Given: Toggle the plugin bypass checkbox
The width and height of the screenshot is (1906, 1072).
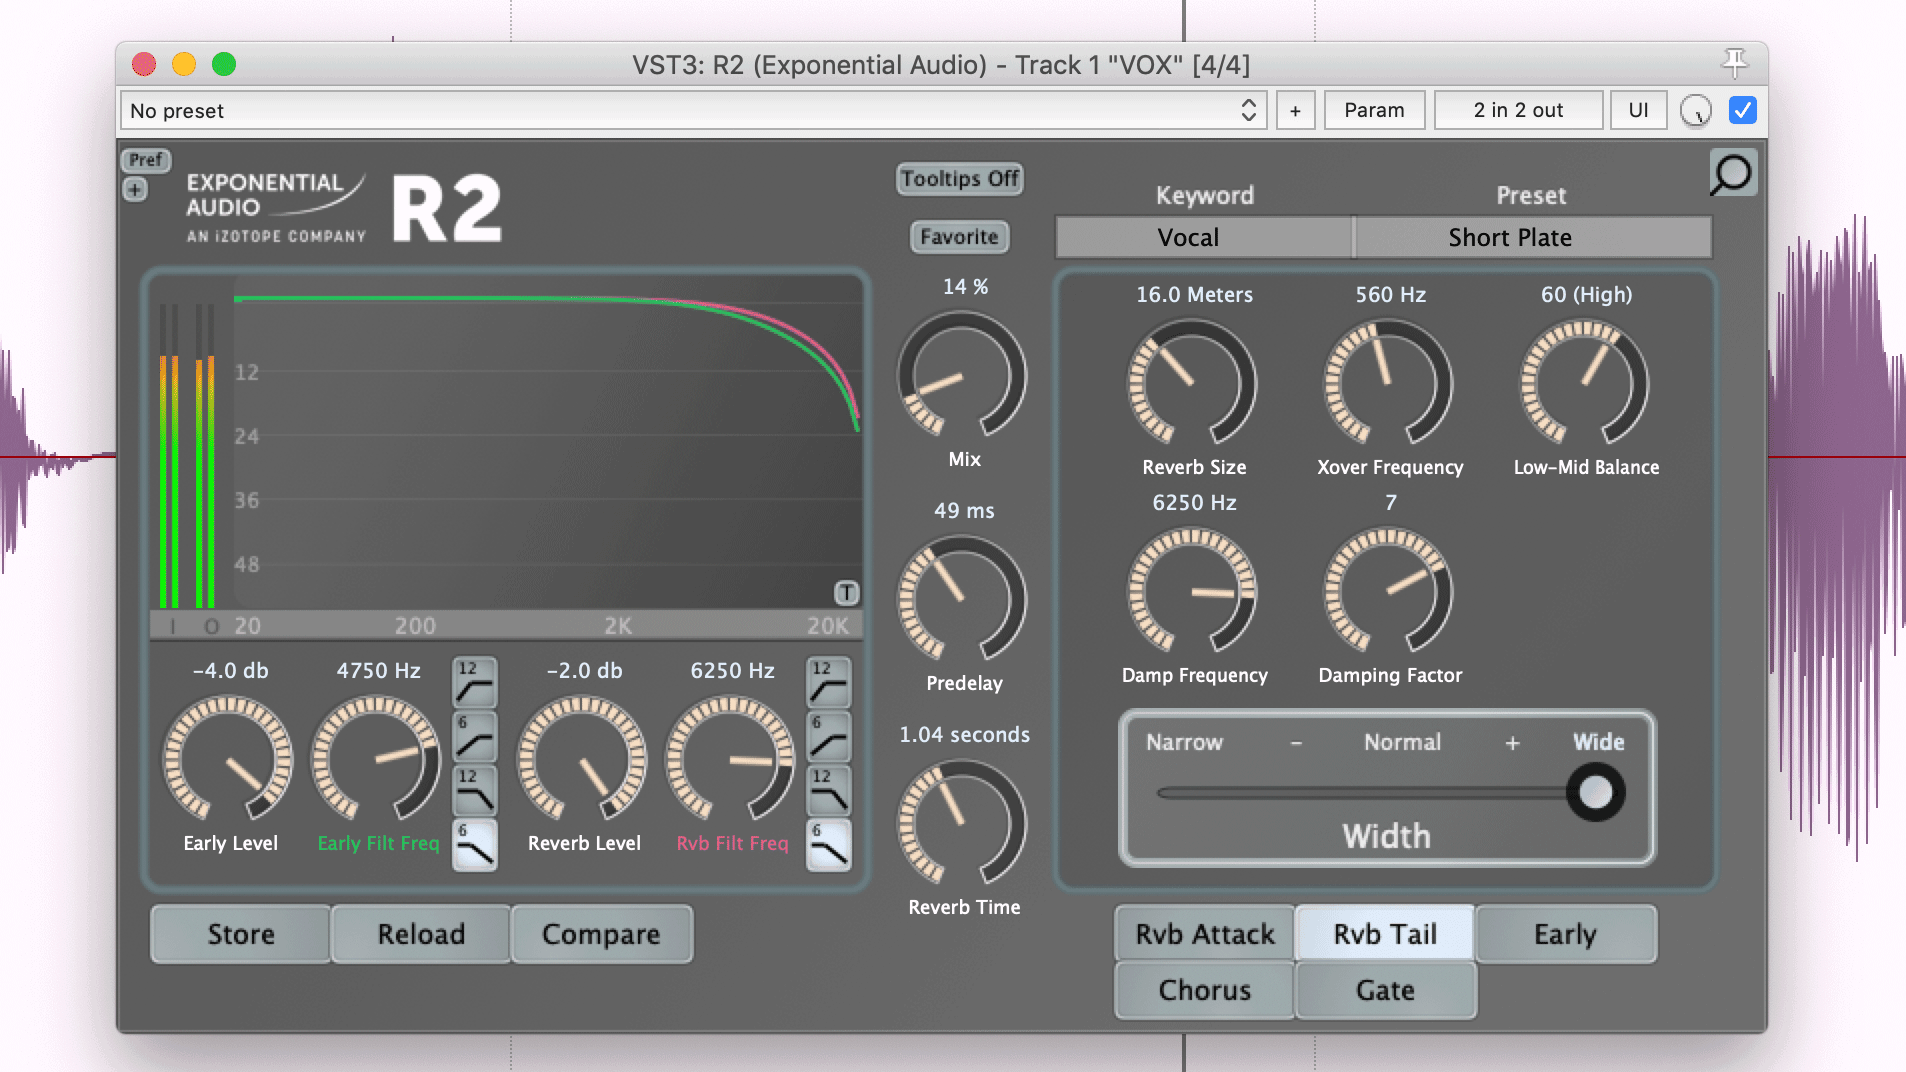Looking at the screenshot, I should (1742, 110).
